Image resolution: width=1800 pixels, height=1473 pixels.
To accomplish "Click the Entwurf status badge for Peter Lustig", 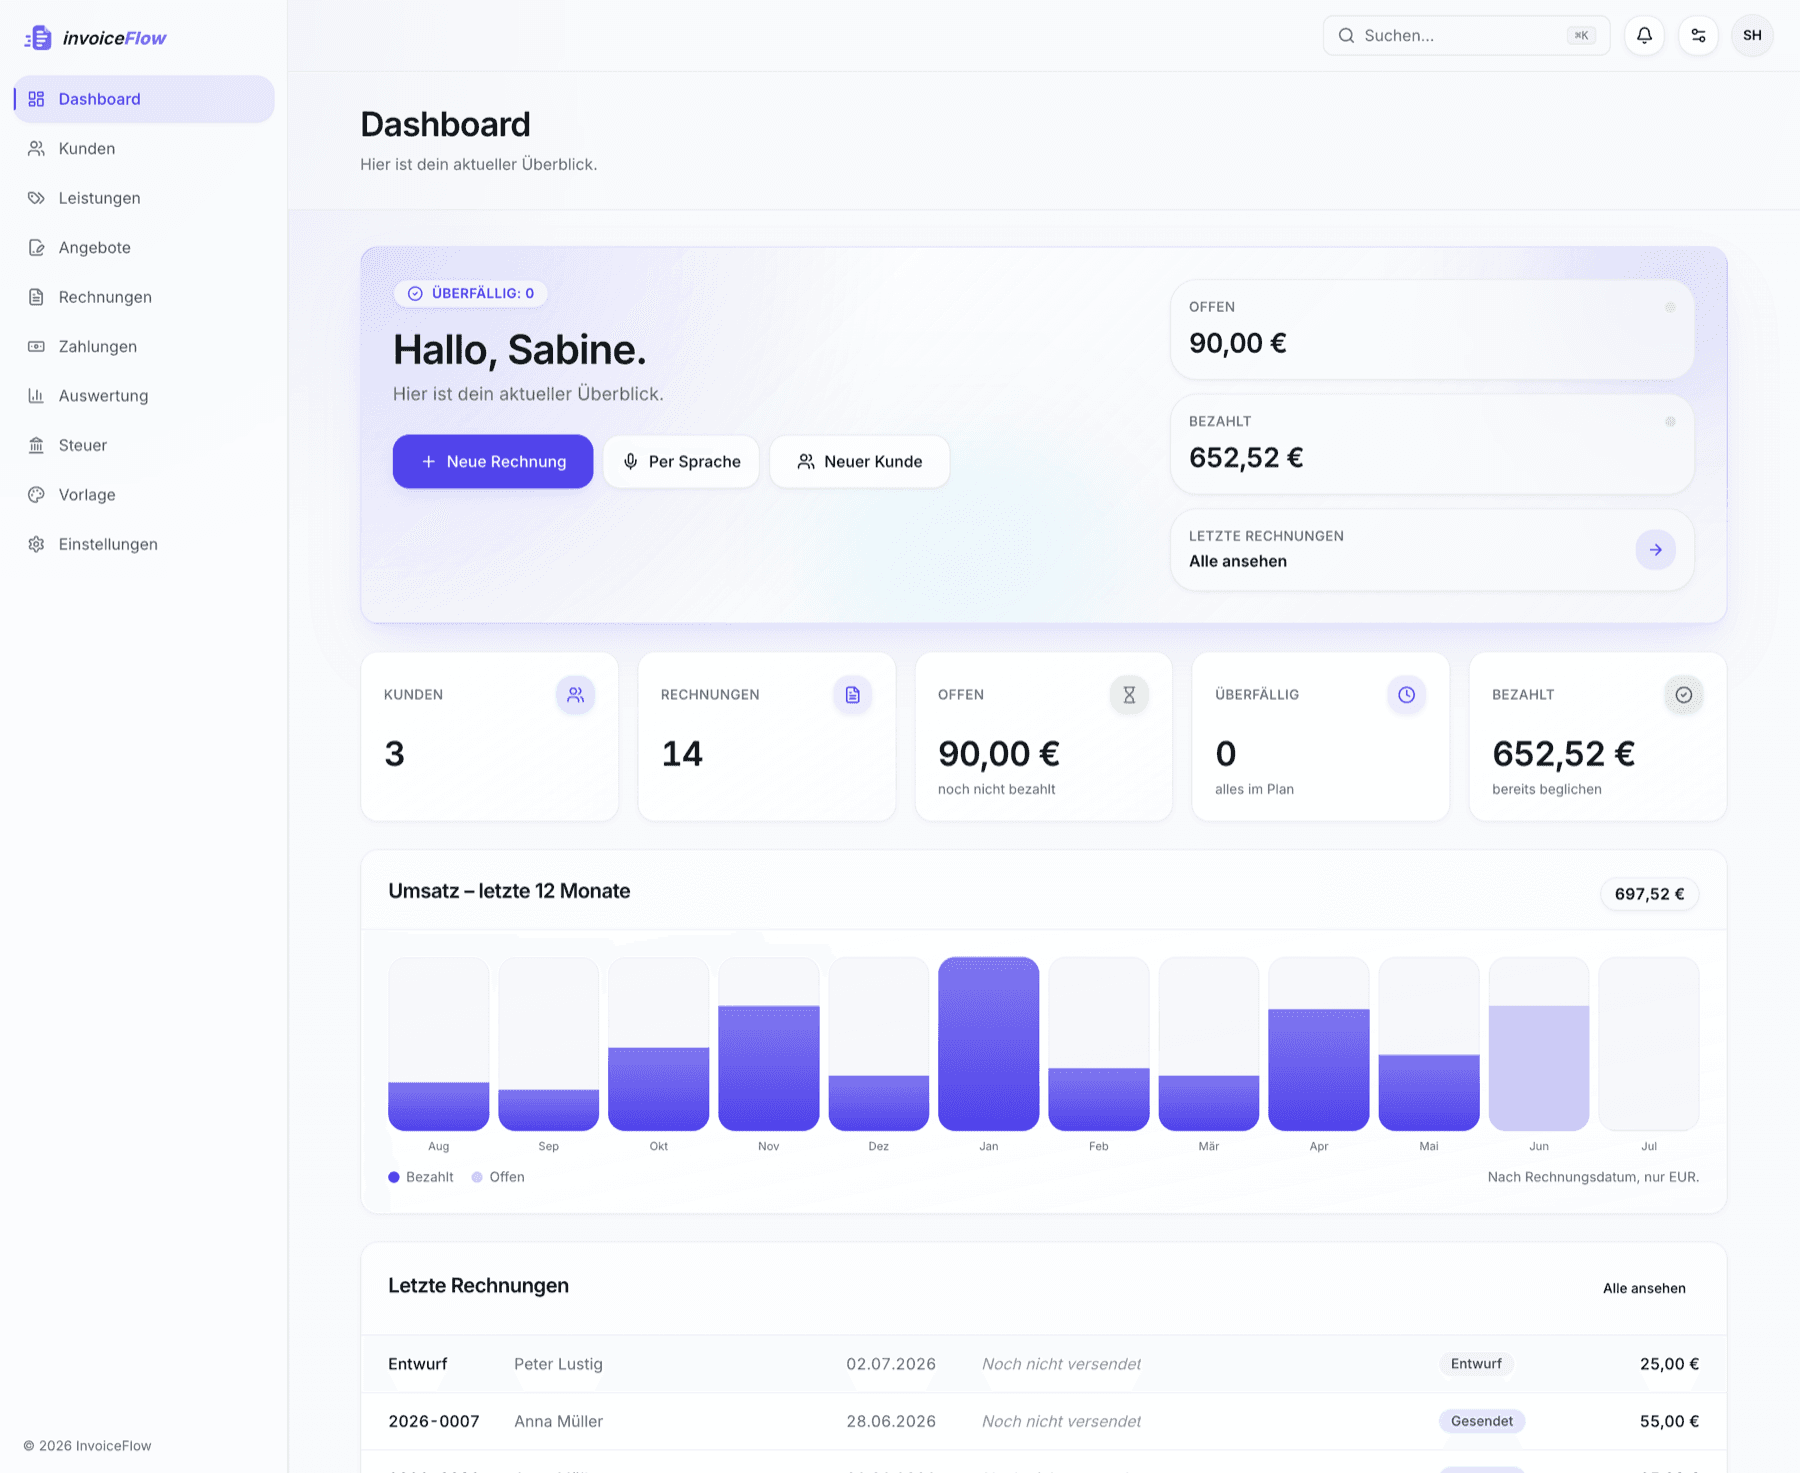I will coord(1476,1364).
